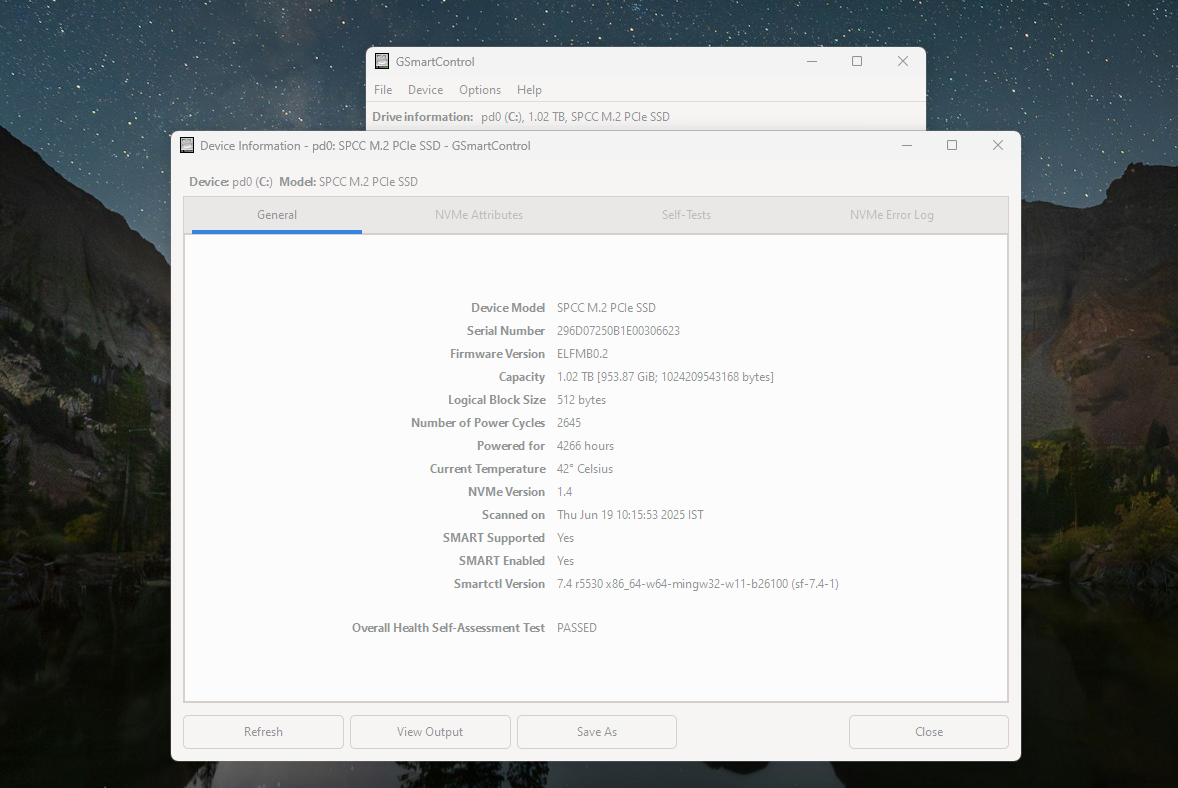Click the View Output button

430,732
